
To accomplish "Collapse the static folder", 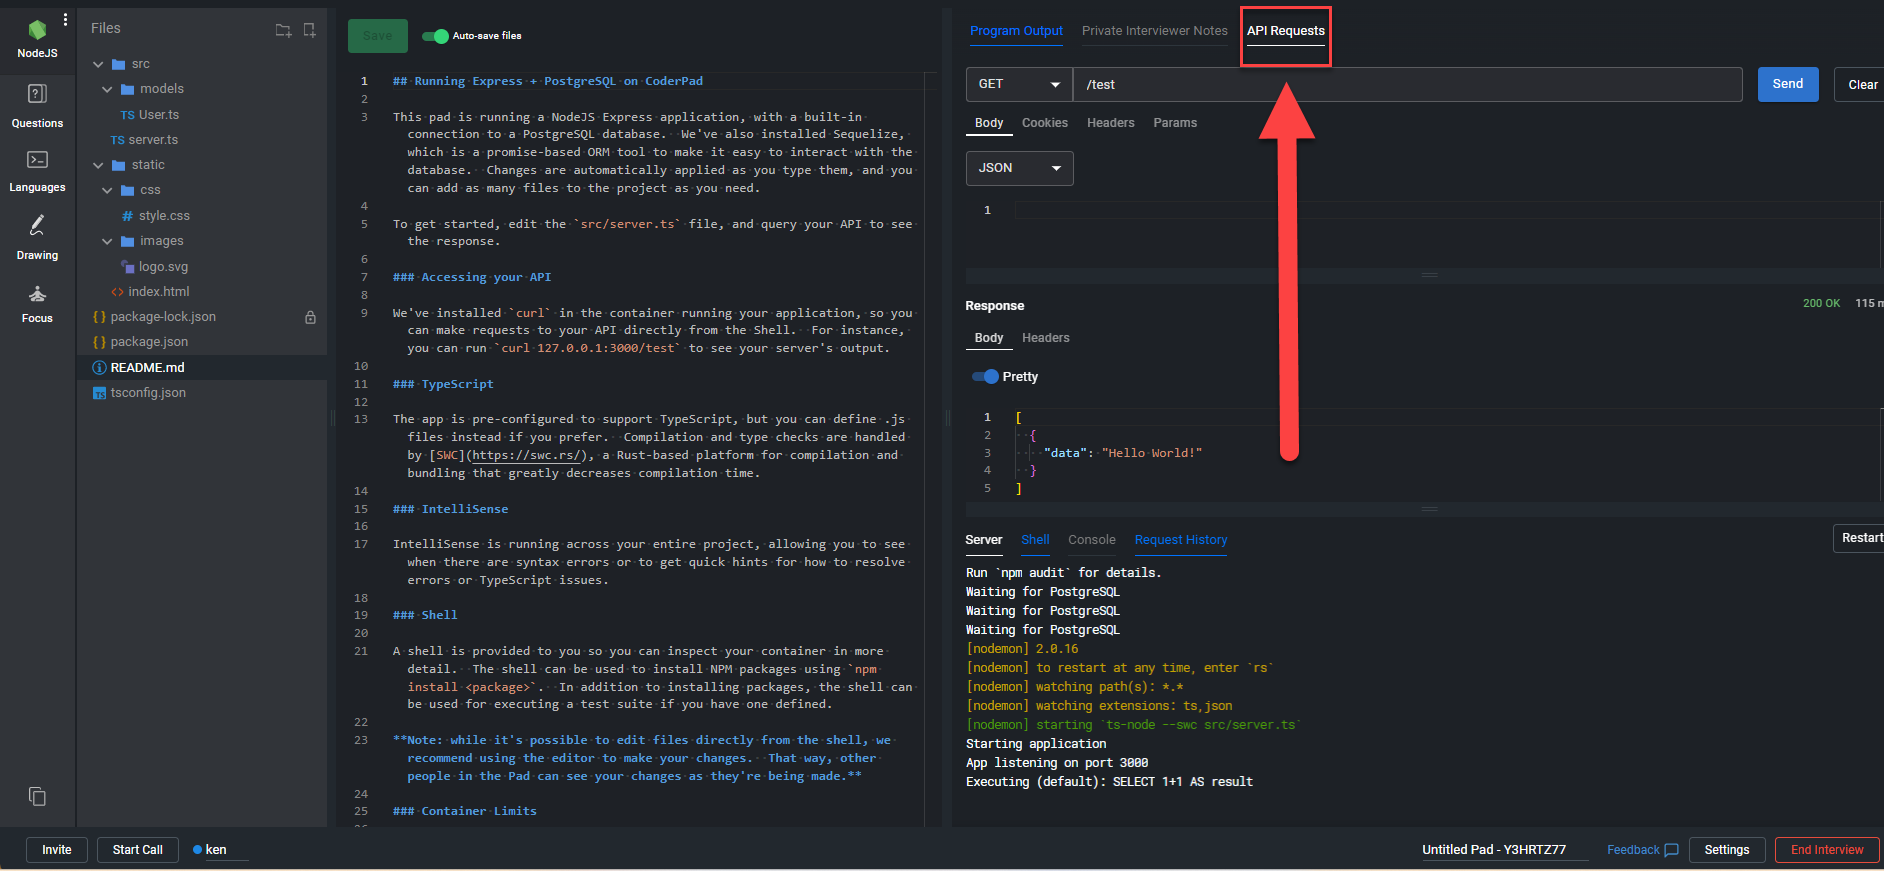I will (x=99, y=165).
